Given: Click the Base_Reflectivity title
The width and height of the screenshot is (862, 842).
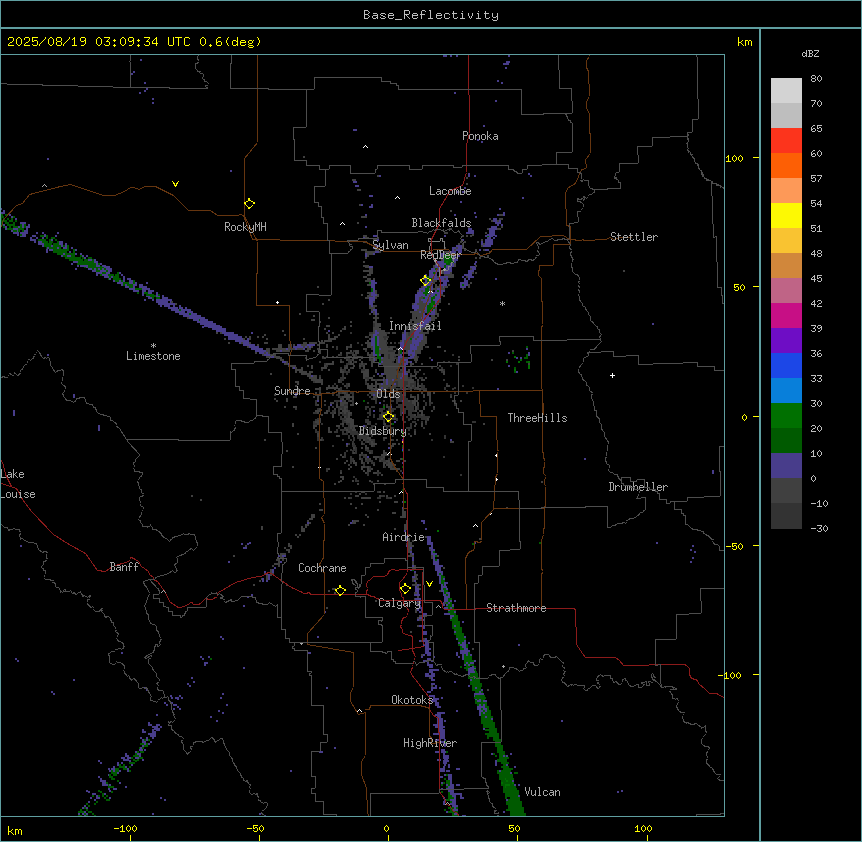Looking at the screenshot, I should (431, 15).
